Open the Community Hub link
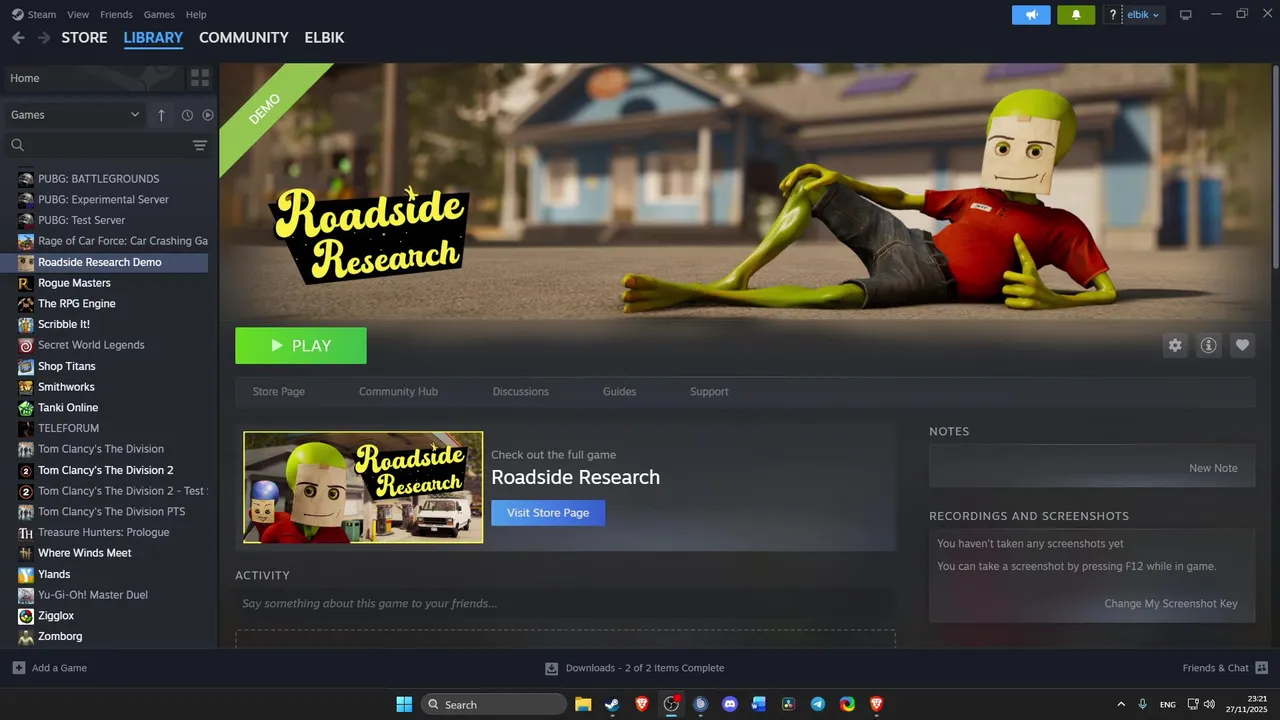 coord(398,392)
